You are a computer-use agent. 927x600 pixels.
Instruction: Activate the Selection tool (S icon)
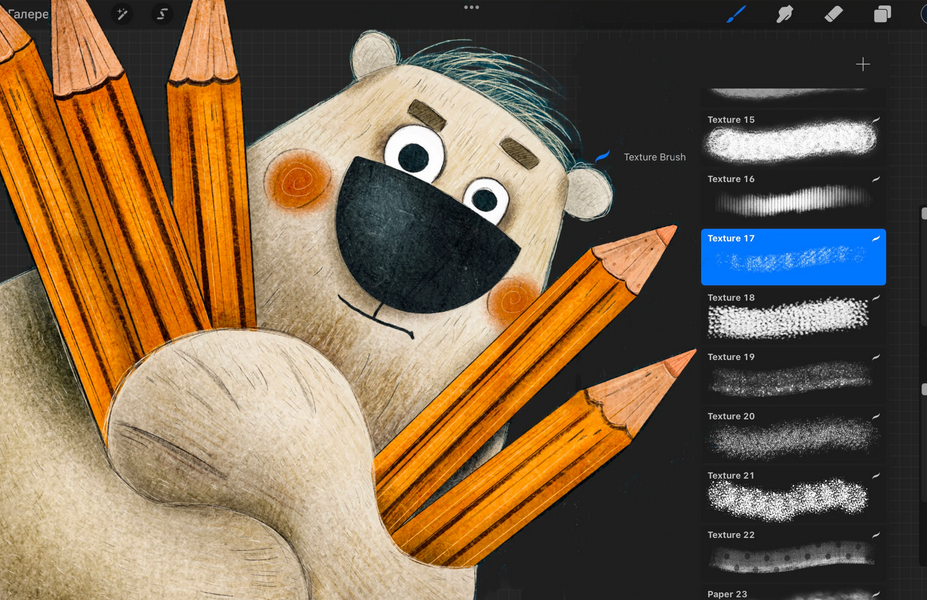[x=162, y=14]
